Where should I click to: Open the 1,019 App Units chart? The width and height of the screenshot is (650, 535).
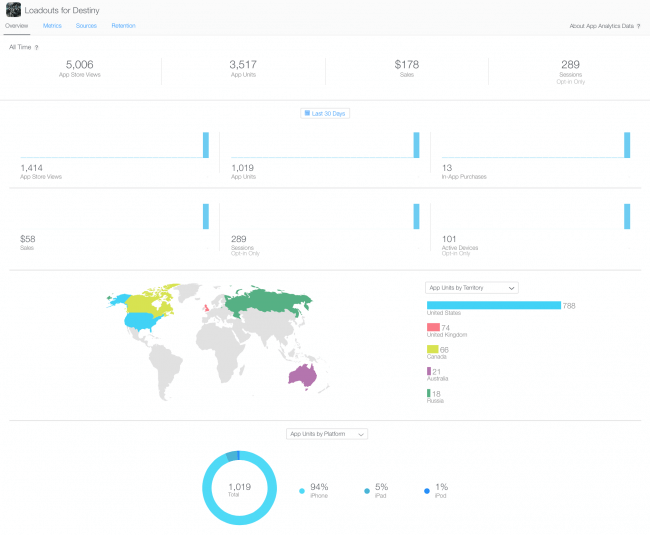click(325, 156)
